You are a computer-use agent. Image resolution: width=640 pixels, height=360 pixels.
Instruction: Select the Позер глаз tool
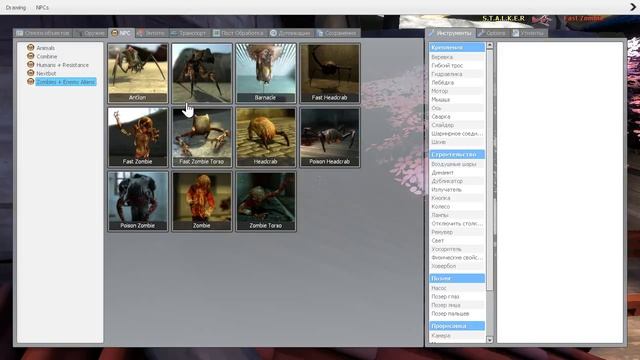coord(457,297)
